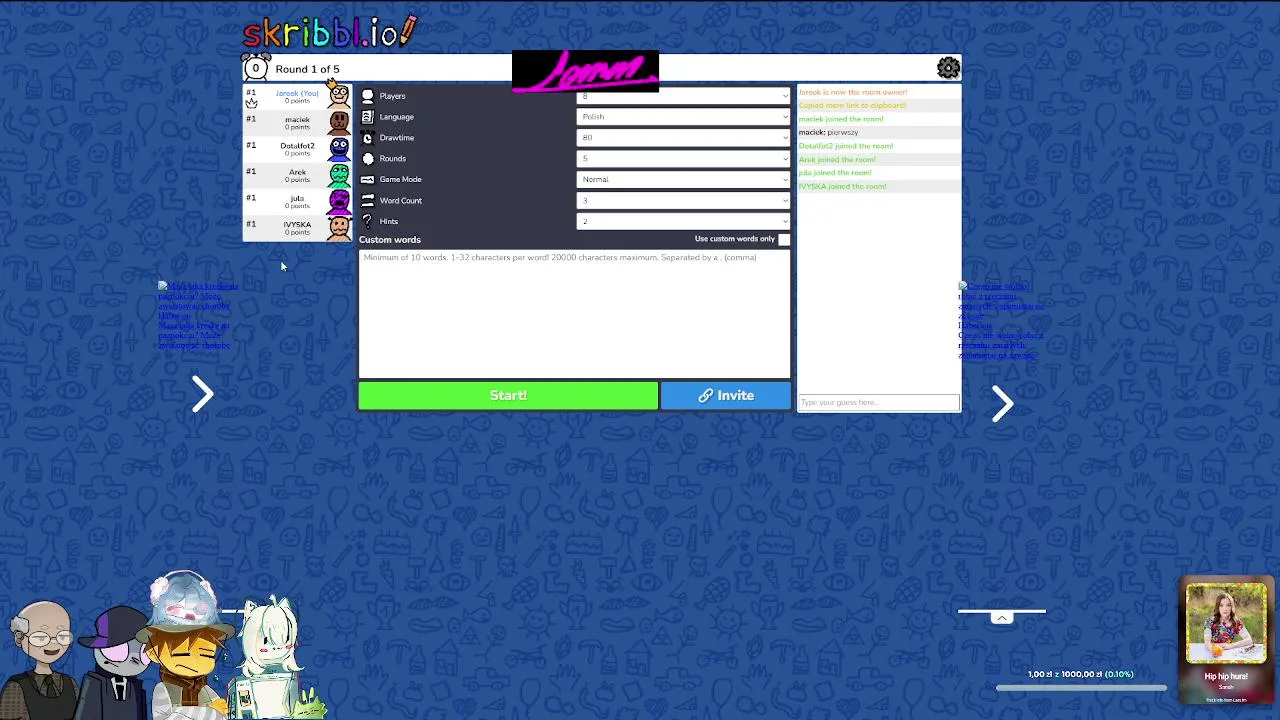The image size is (1280, 720).
Task: Click the Word Count icon
Action: click(x=367, y=201)
